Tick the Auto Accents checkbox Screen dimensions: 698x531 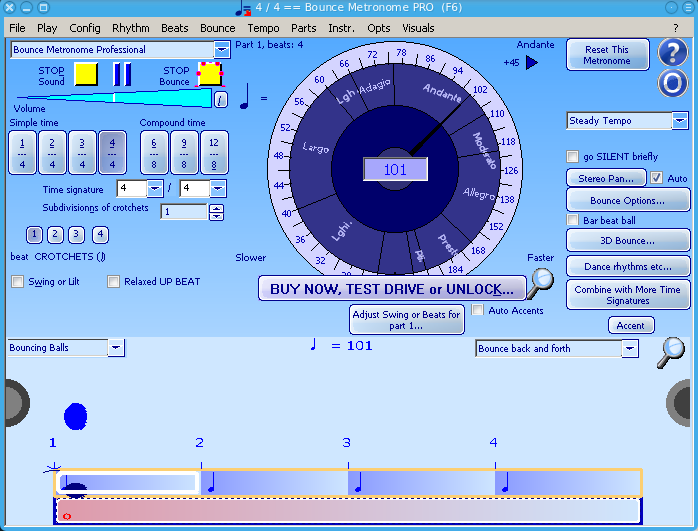[477, 310]
